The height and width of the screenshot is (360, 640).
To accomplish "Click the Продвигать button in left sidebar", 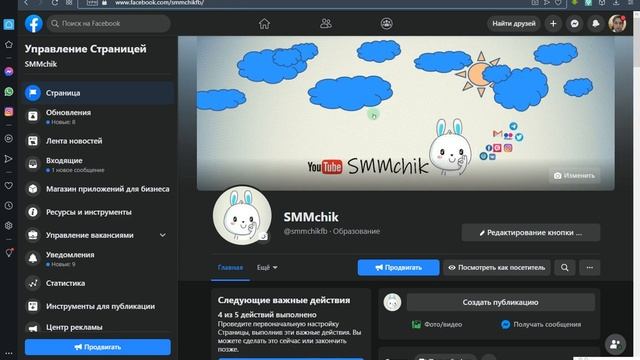I will [x=98, y=347].
